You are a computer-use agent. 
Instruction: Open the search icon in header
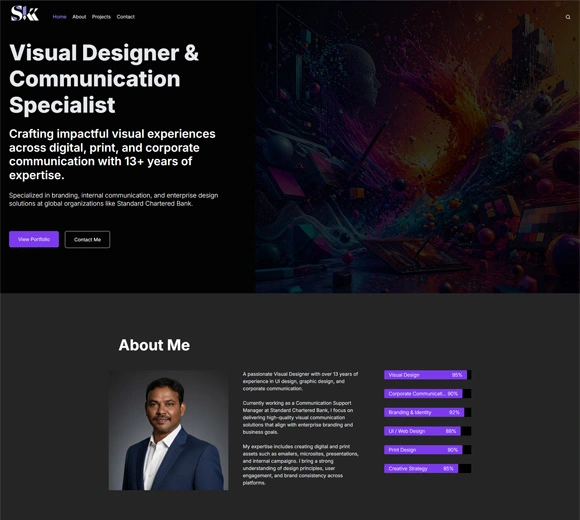pyautogui.click(x=568, y=17)
